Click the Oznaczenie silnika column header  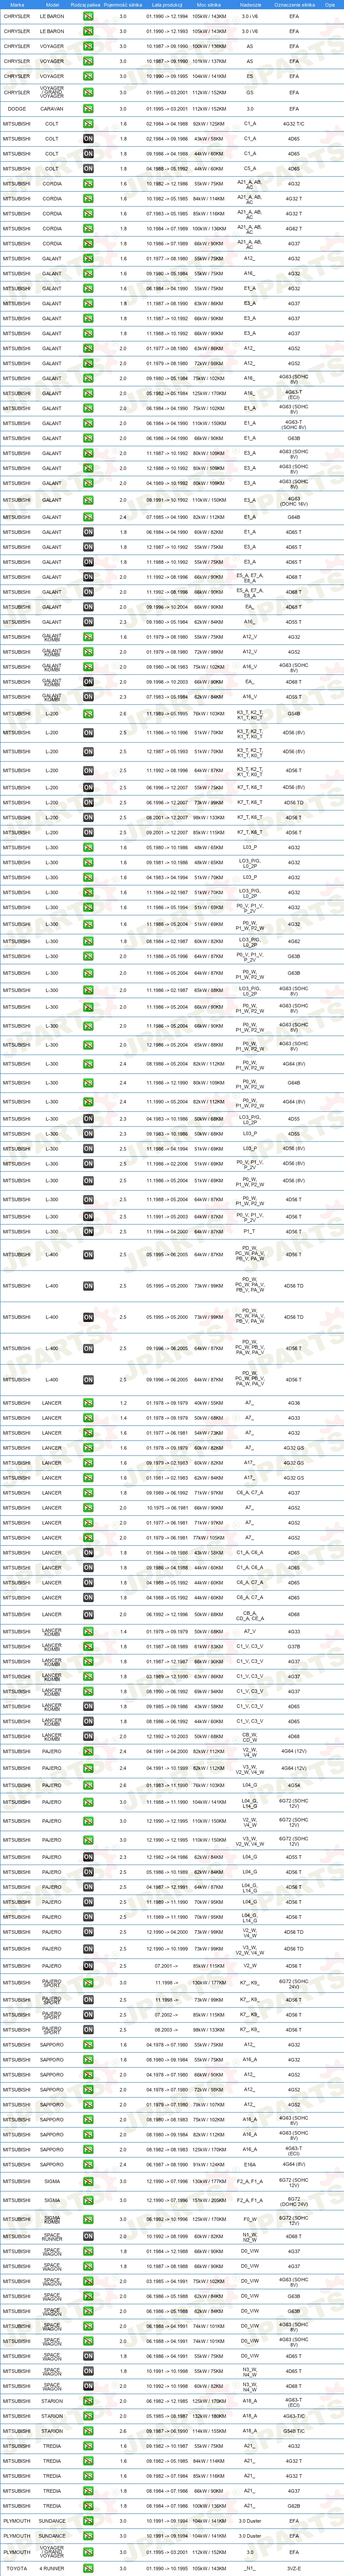[x=294, y=4]
